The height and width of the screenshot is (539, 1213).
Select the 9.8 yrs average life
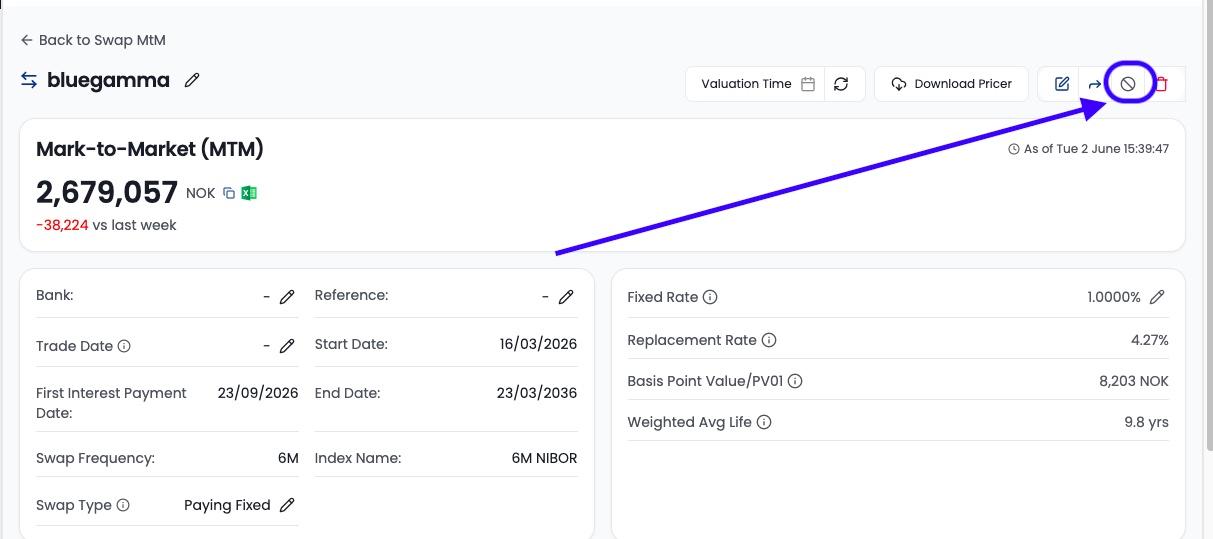pyautogui.click(x=1146, y=422)
